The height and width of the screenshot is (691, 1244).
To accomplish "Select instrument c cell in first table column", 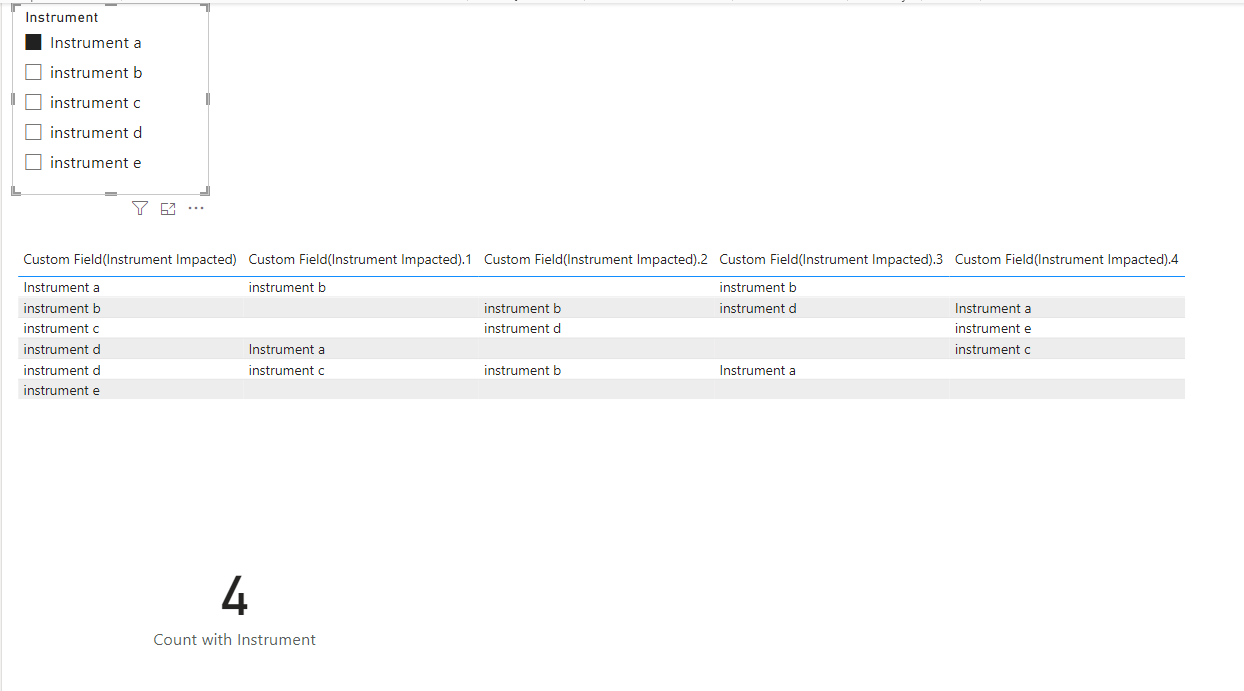I will (x=61, y=328).
